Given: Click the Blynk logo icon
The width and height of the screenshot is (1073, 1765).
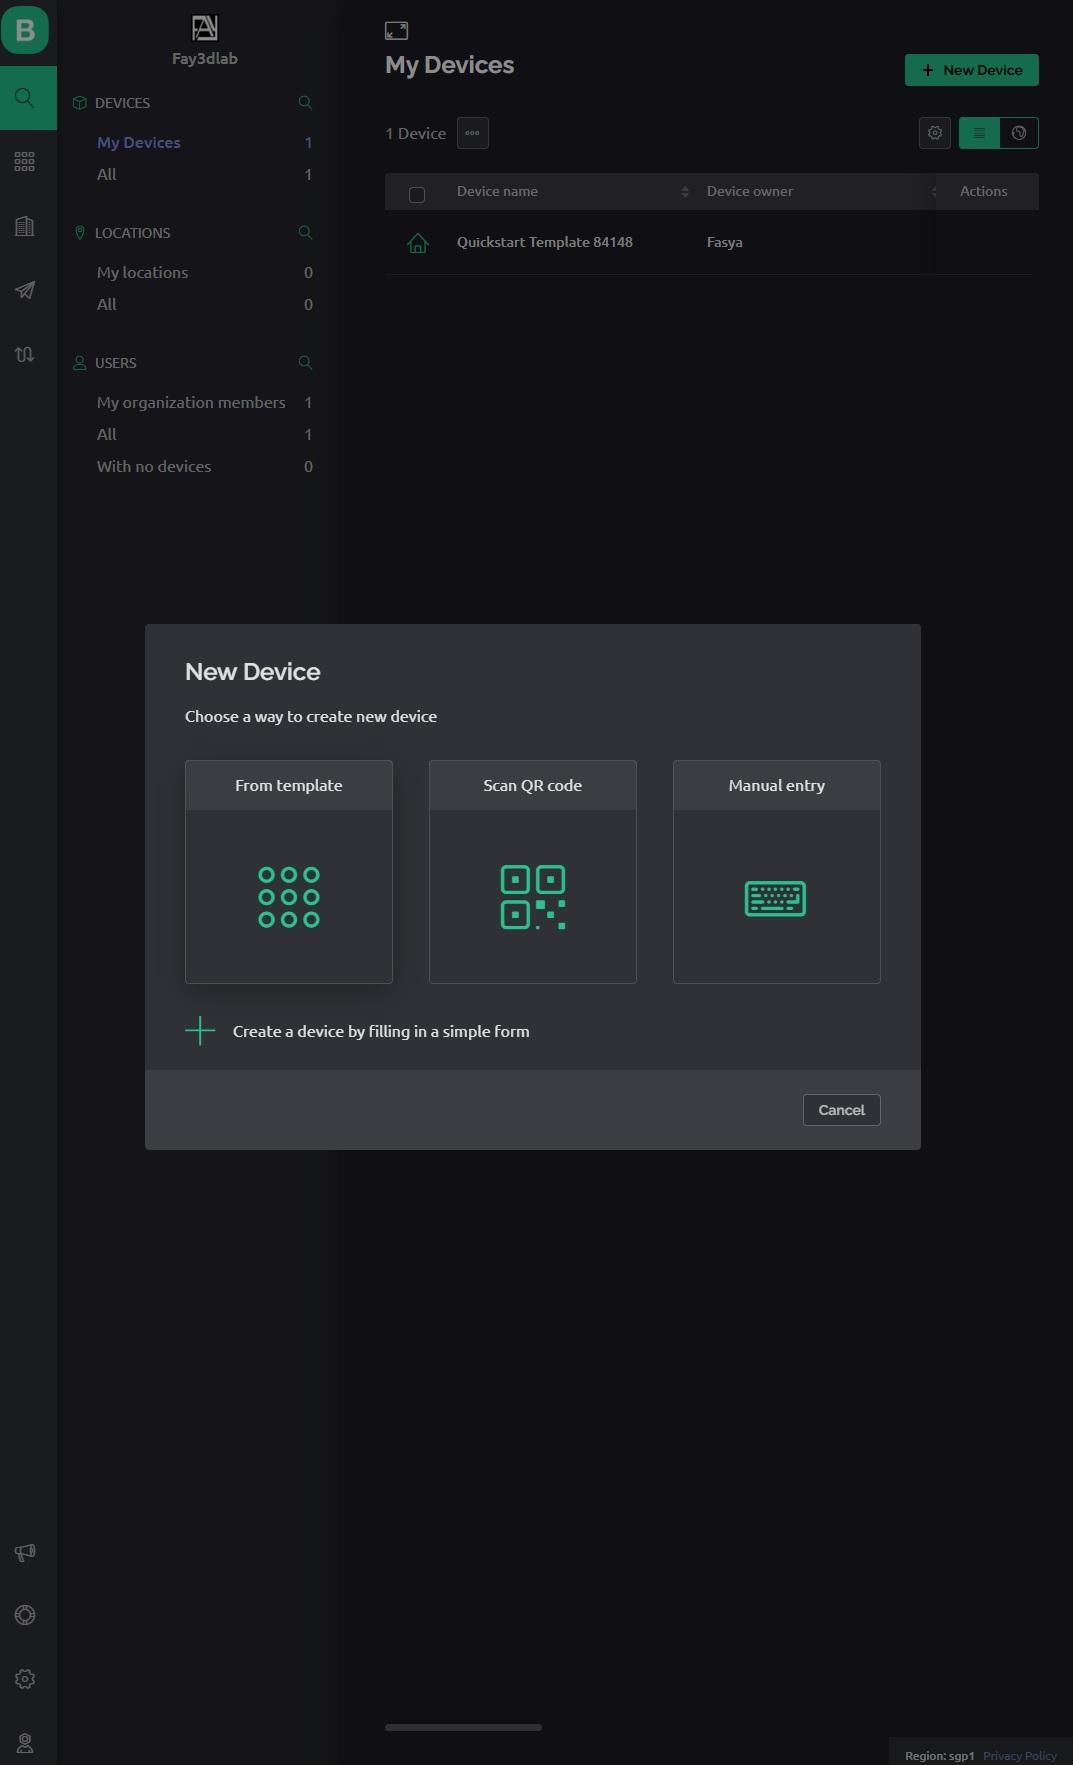Looking at the screenshot, I should 26,31.
